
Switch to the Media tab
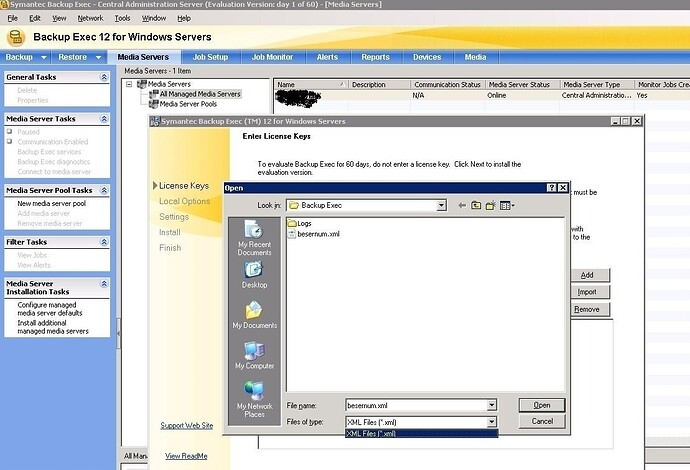tap(475, 57)
